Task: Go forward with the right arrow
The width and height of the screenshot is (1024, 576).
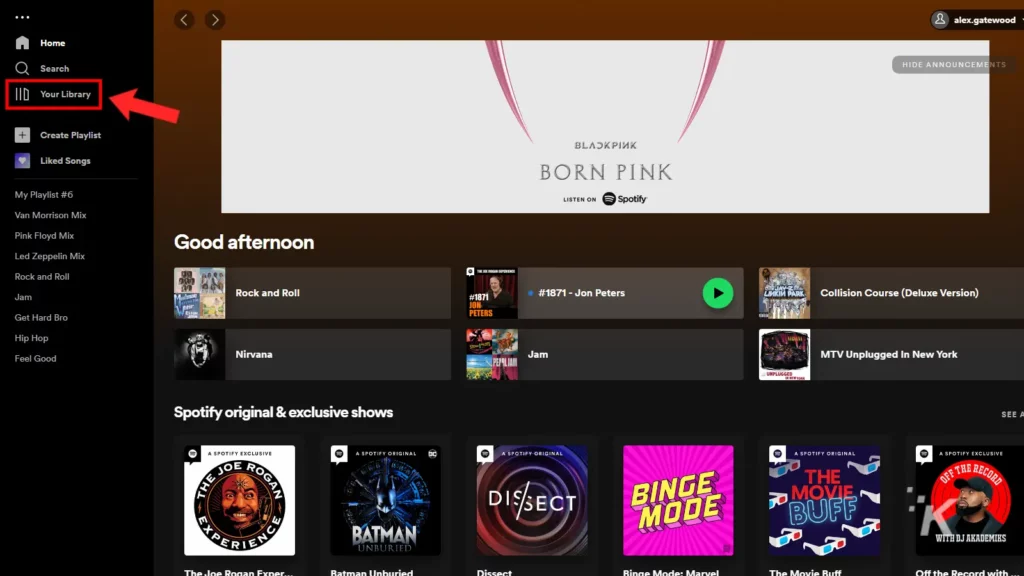Action: pos(215,20)
